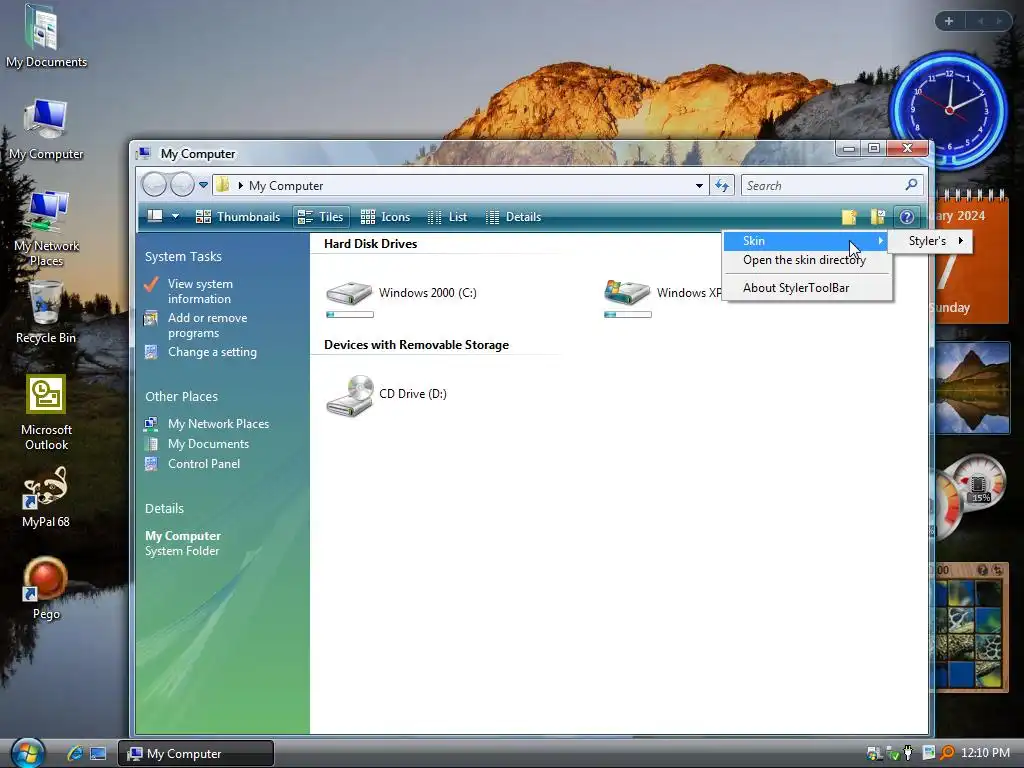
Task: Click the refresh button beside address bar
Action: (x=722, y=185)
